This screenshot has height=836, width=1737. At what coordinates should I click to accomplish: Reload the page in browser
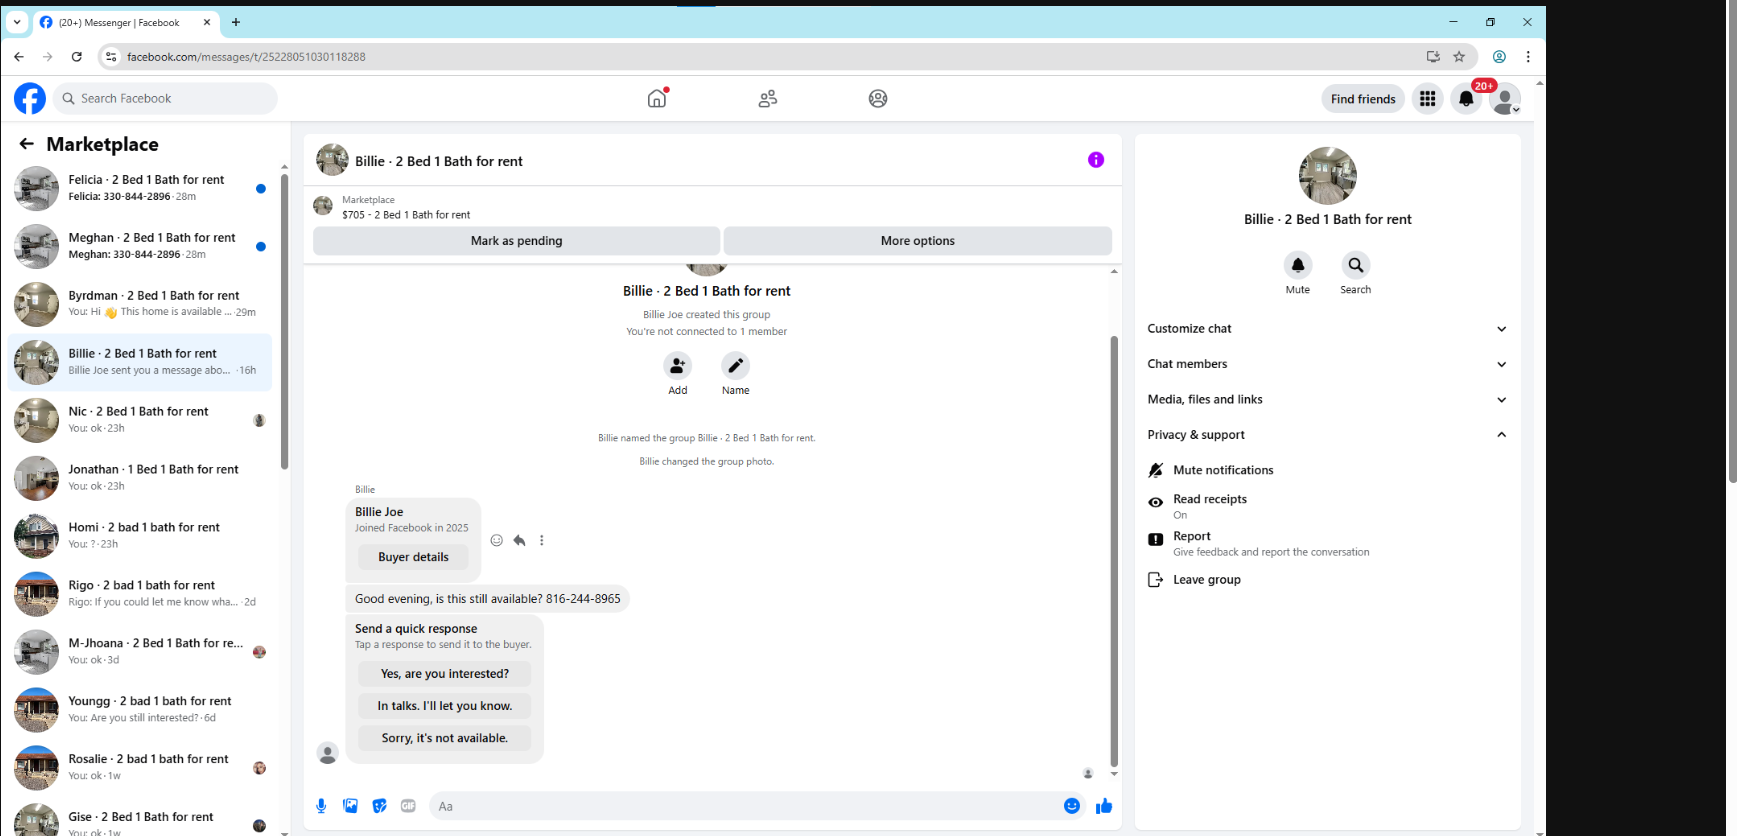(x=76, y=57)
